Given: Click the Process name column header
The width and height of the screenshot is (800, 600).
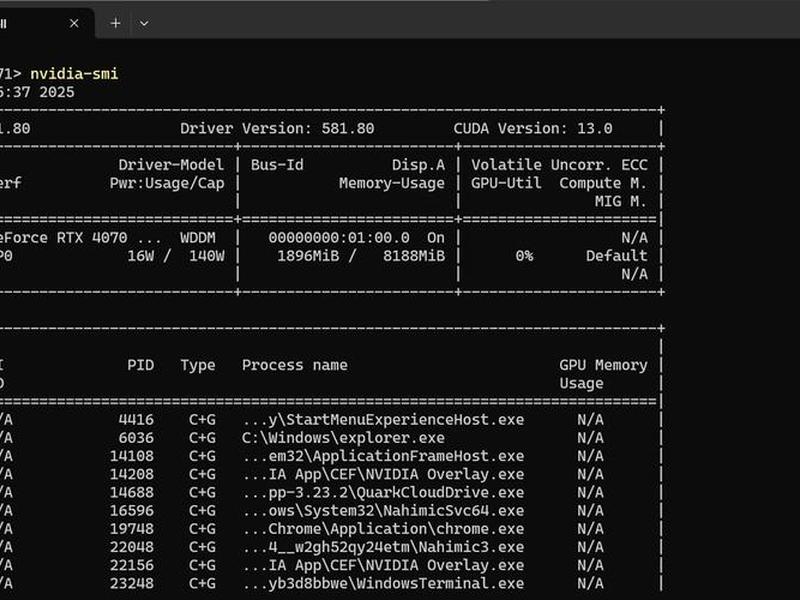Looking at the screenshot, I should pyautogui.click(x=295, y=365).
